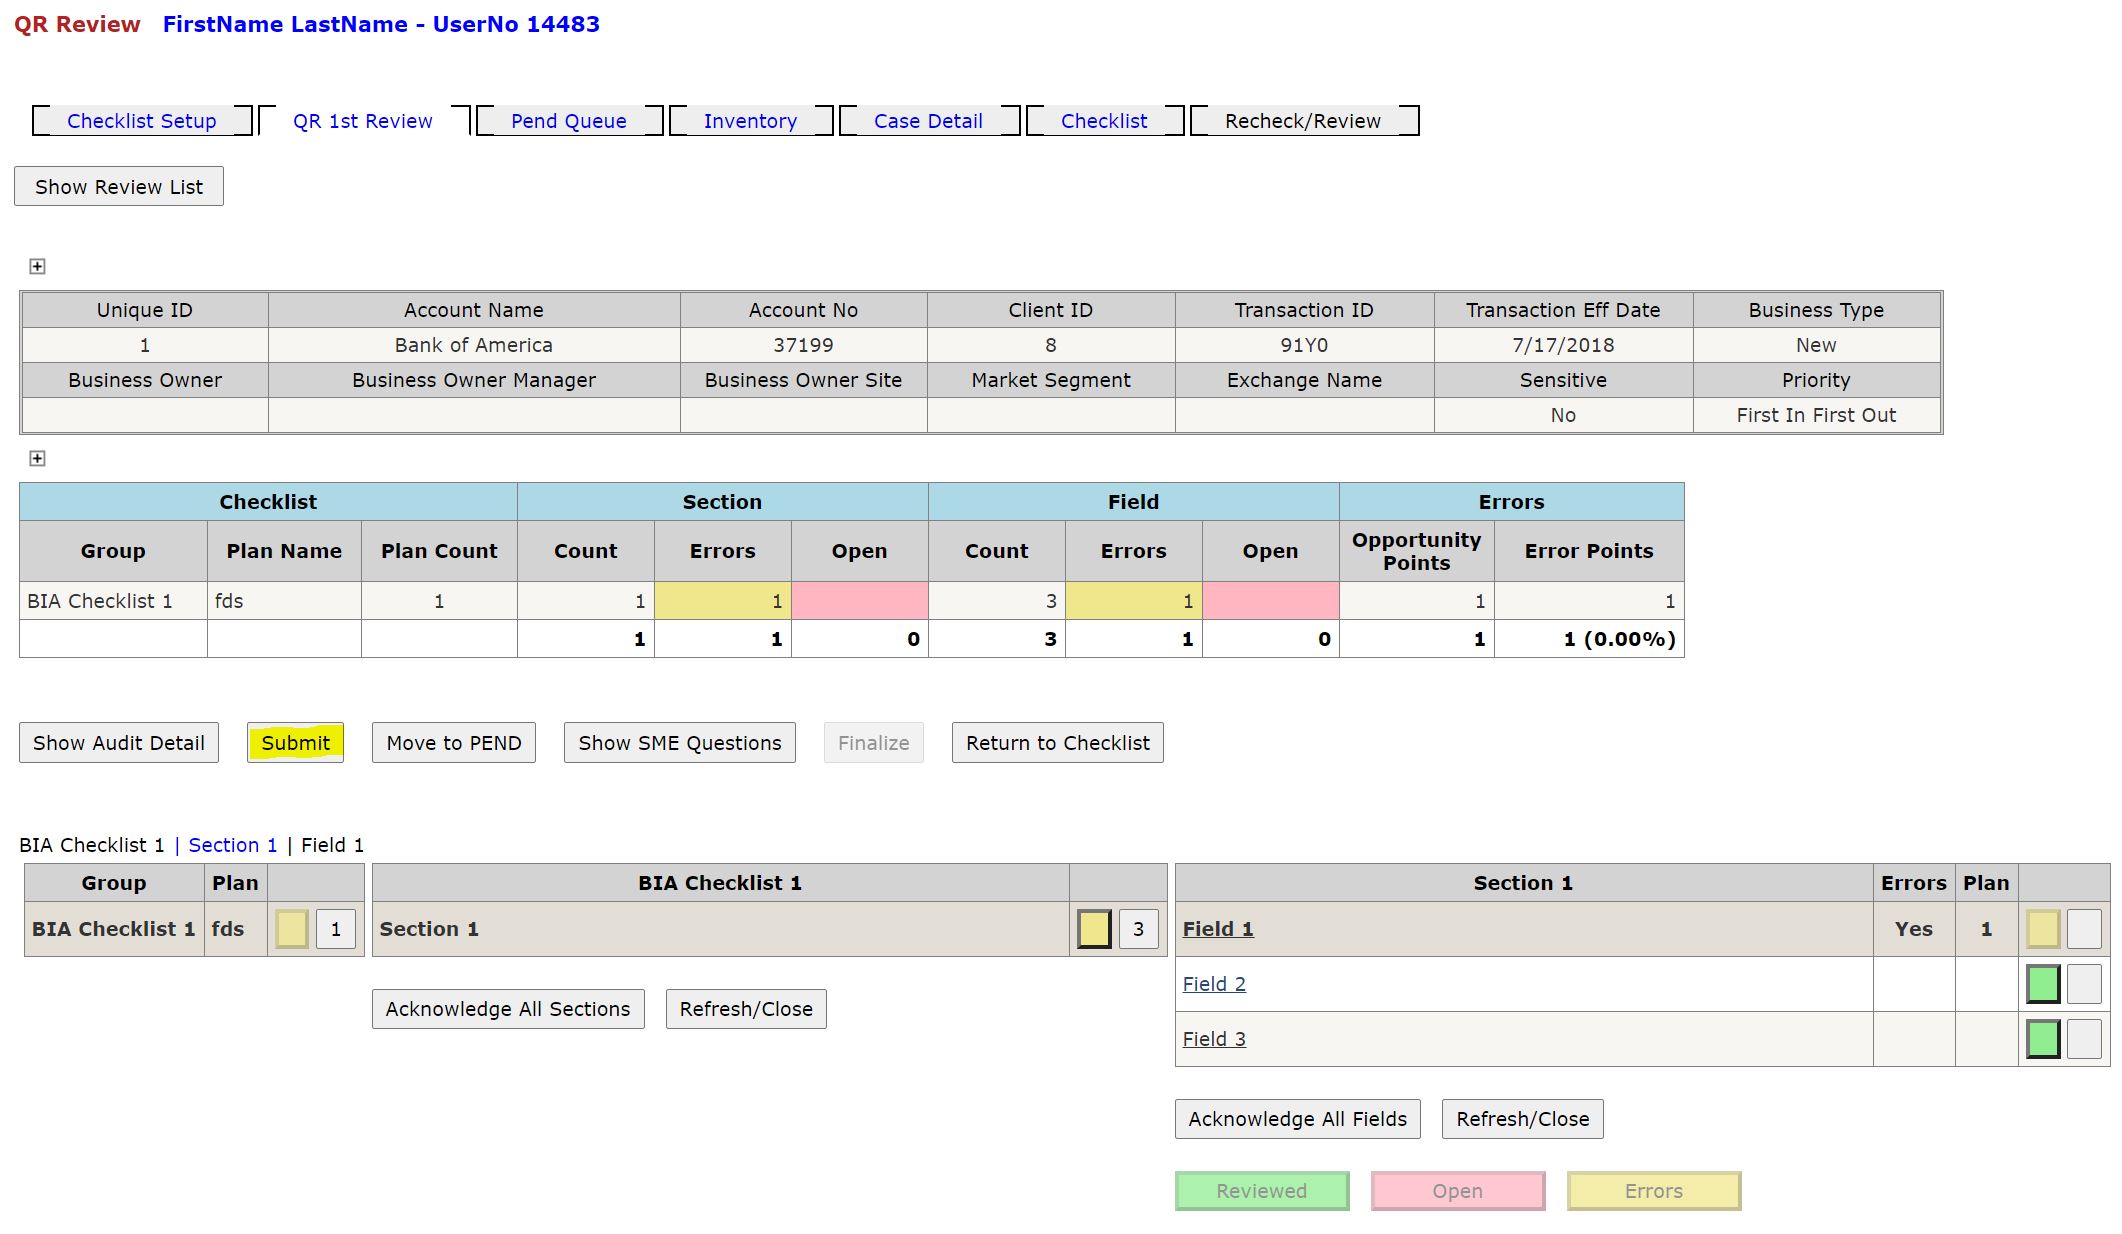The height and width of the screenshot is (1234, 2122).
Task: Submit the review
Action: click(296, 743)
